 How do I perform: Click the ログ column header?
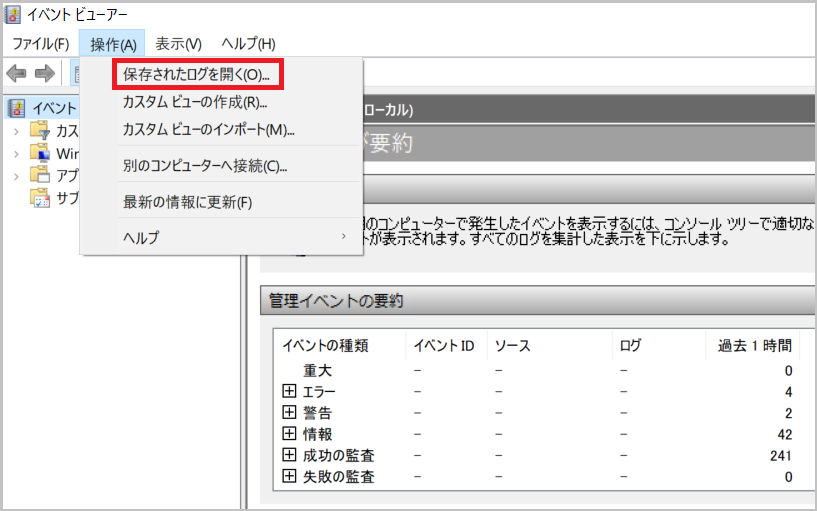coord(630,345)
